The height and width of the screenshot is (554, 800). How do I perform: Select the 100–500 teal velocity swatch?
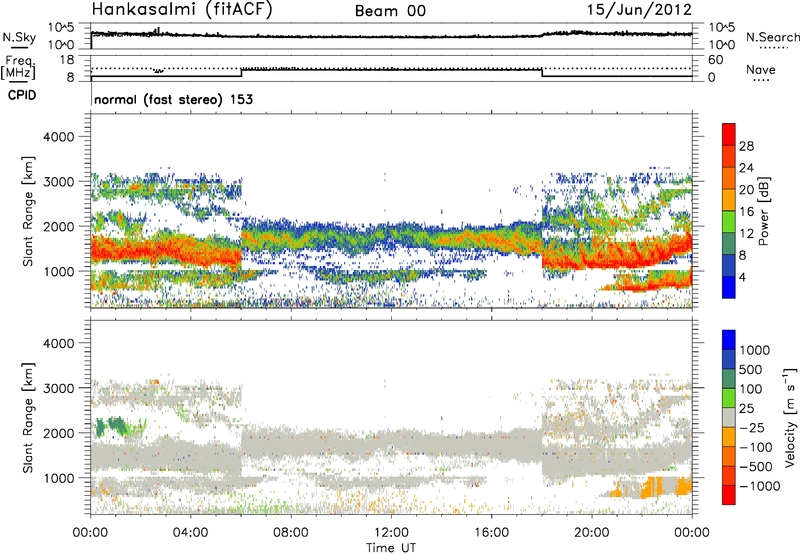click(729, 379)
